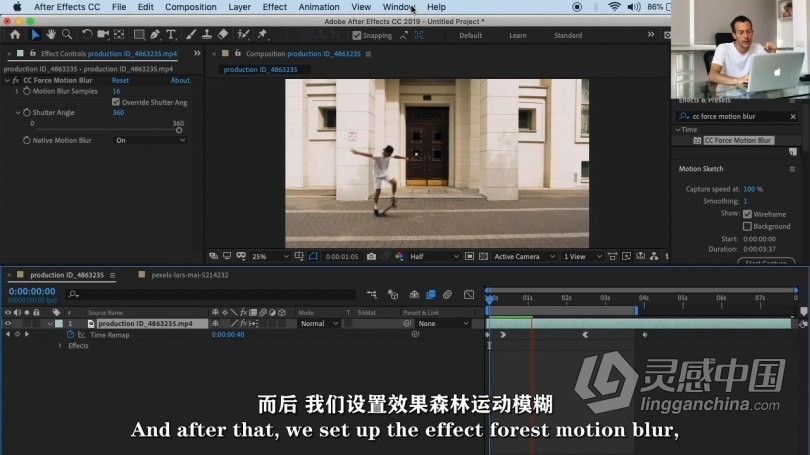
Task: Click the About link of effect
Action: pos(180,80)
